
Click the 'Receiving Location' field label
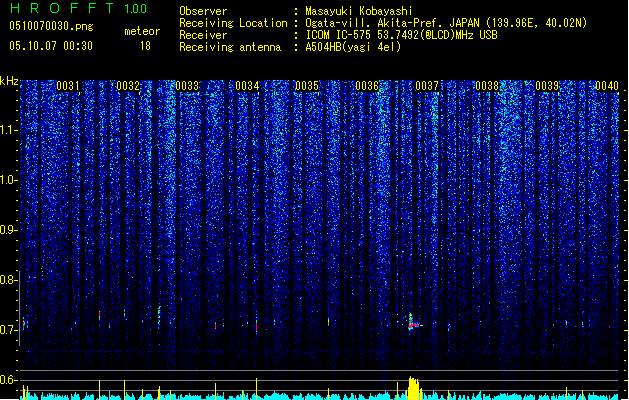point(233,23)
